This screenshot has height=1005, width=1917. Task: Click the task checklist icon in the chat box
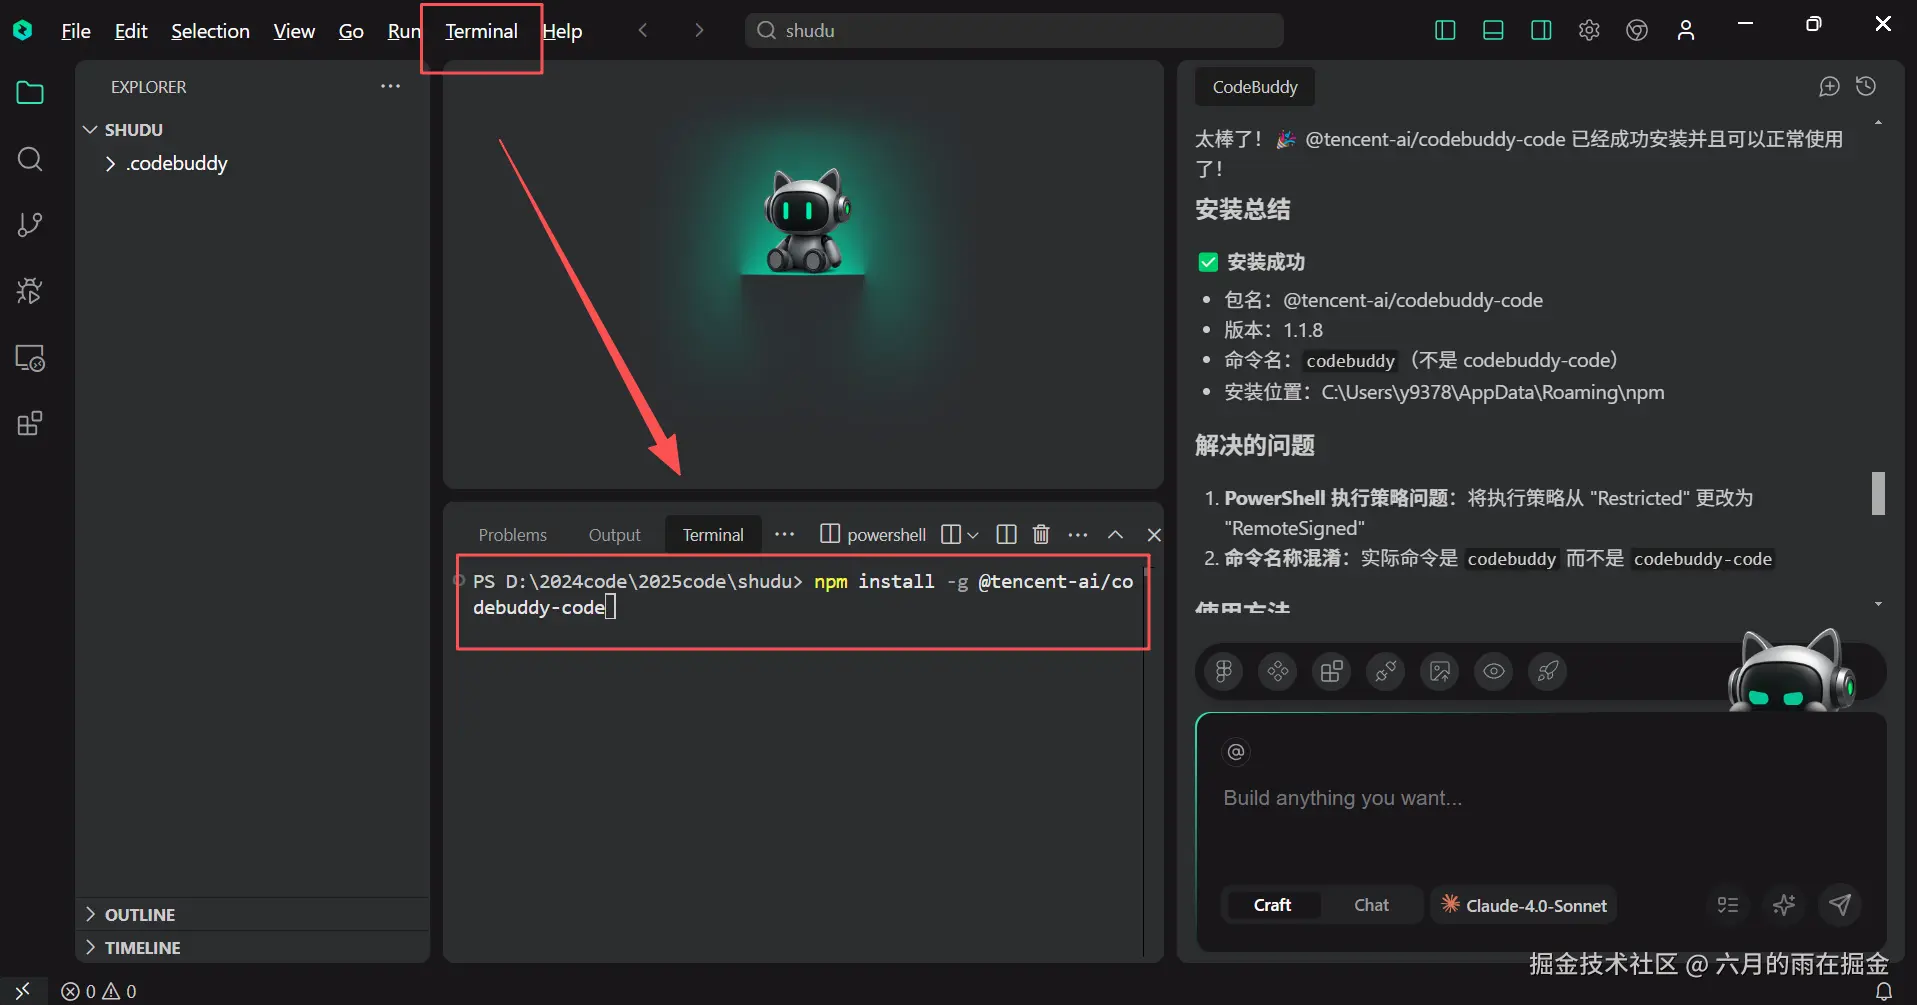[x=1728, y=905]
